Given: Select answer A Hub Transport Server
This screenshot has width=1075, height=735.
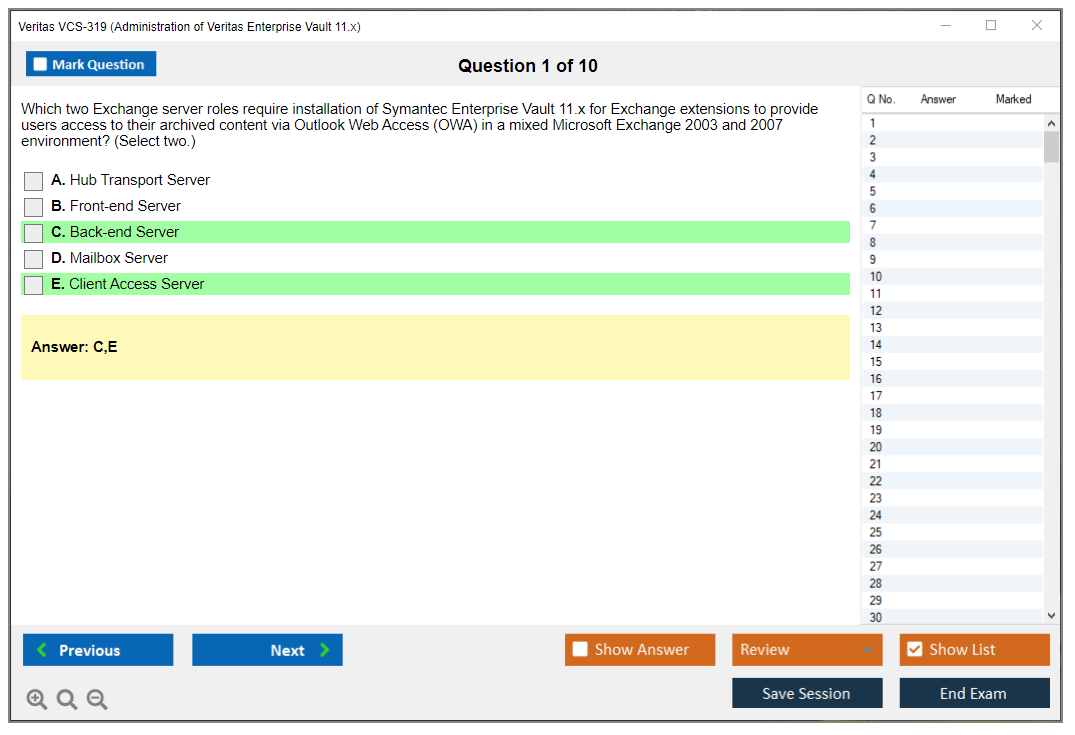Looking at the screenshot, I should click(34, 181).
